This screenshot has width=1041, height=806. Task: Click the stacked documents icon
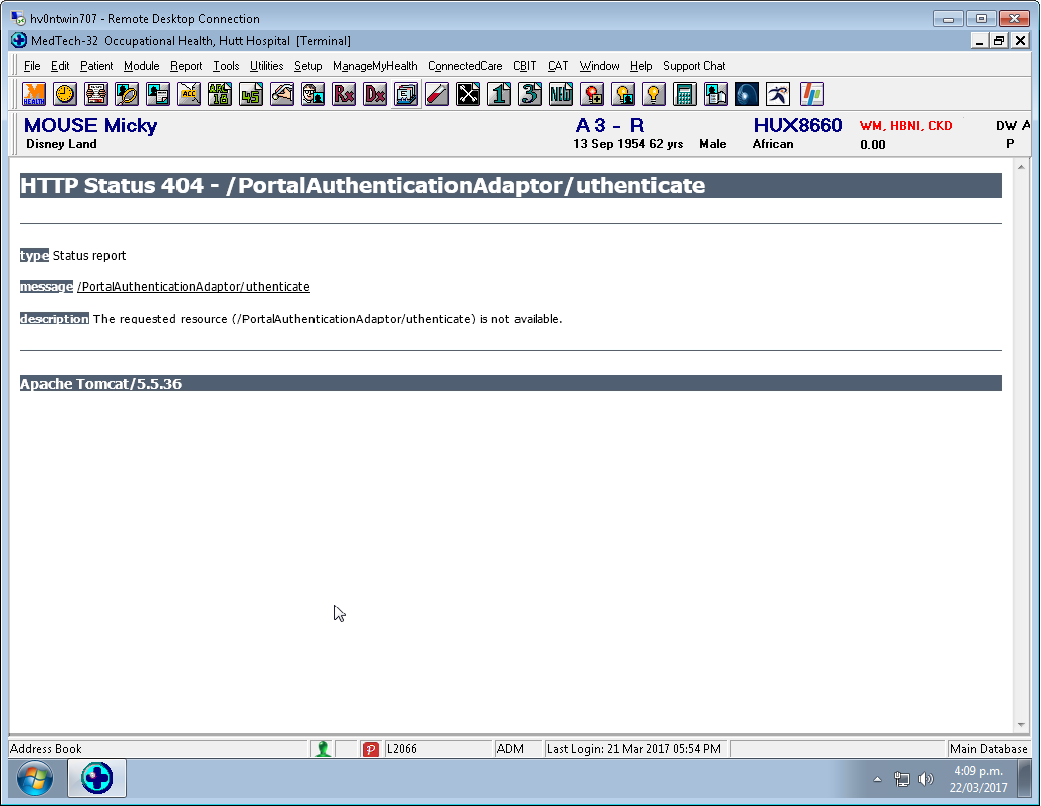(x=406, y=94)
